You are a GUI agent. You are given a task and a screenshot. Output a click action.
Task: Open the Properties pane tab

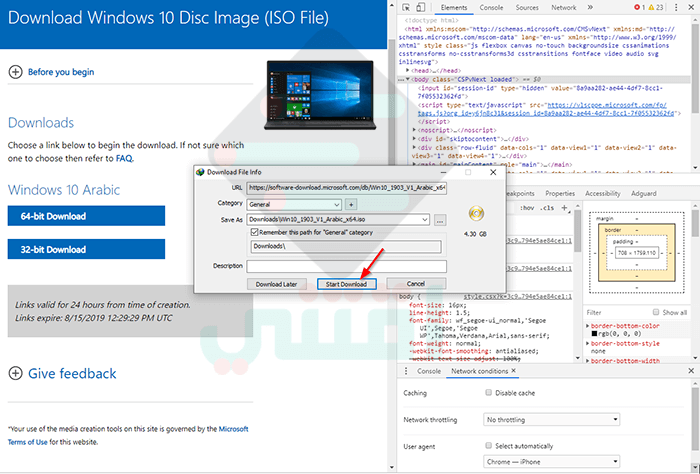560,193
